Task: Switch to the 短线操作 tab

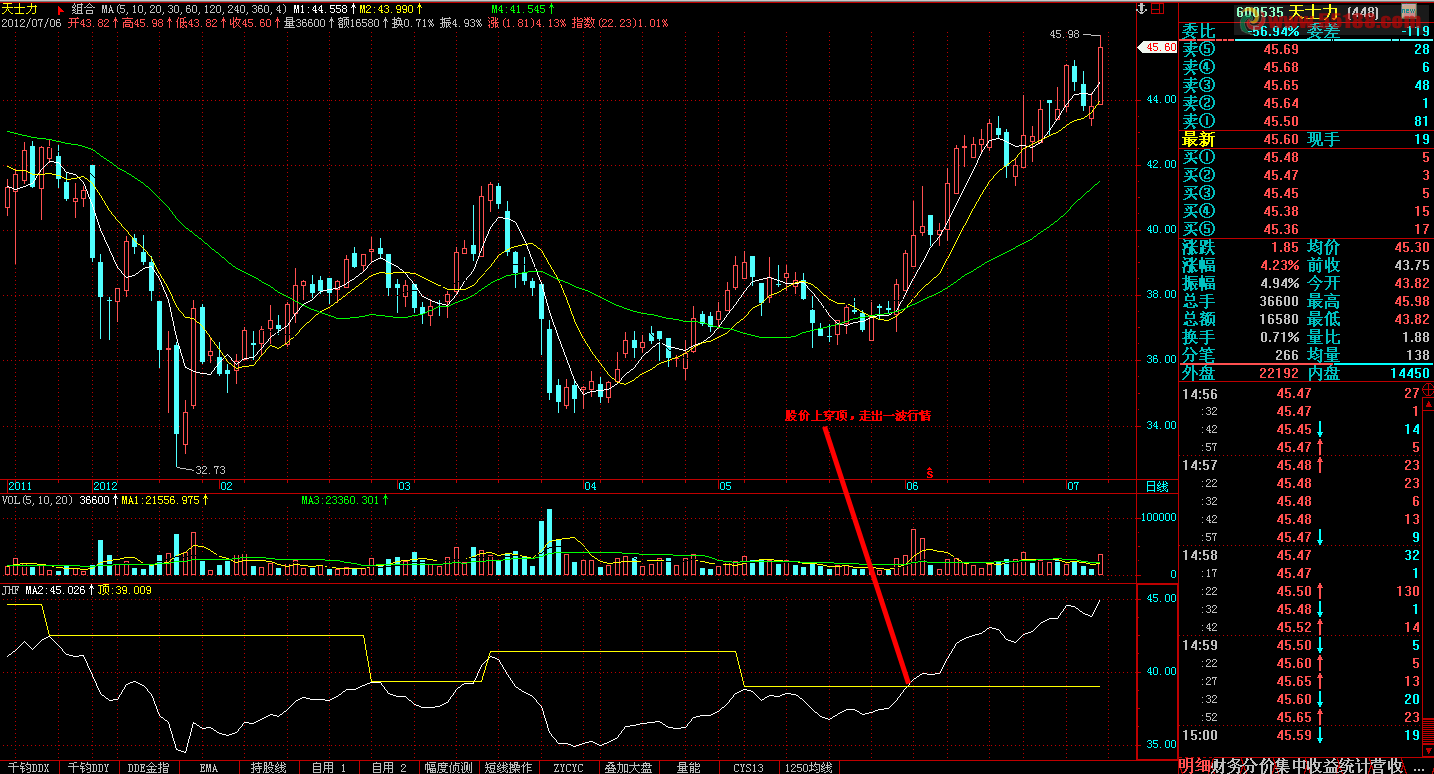Action: pos(509,767)
